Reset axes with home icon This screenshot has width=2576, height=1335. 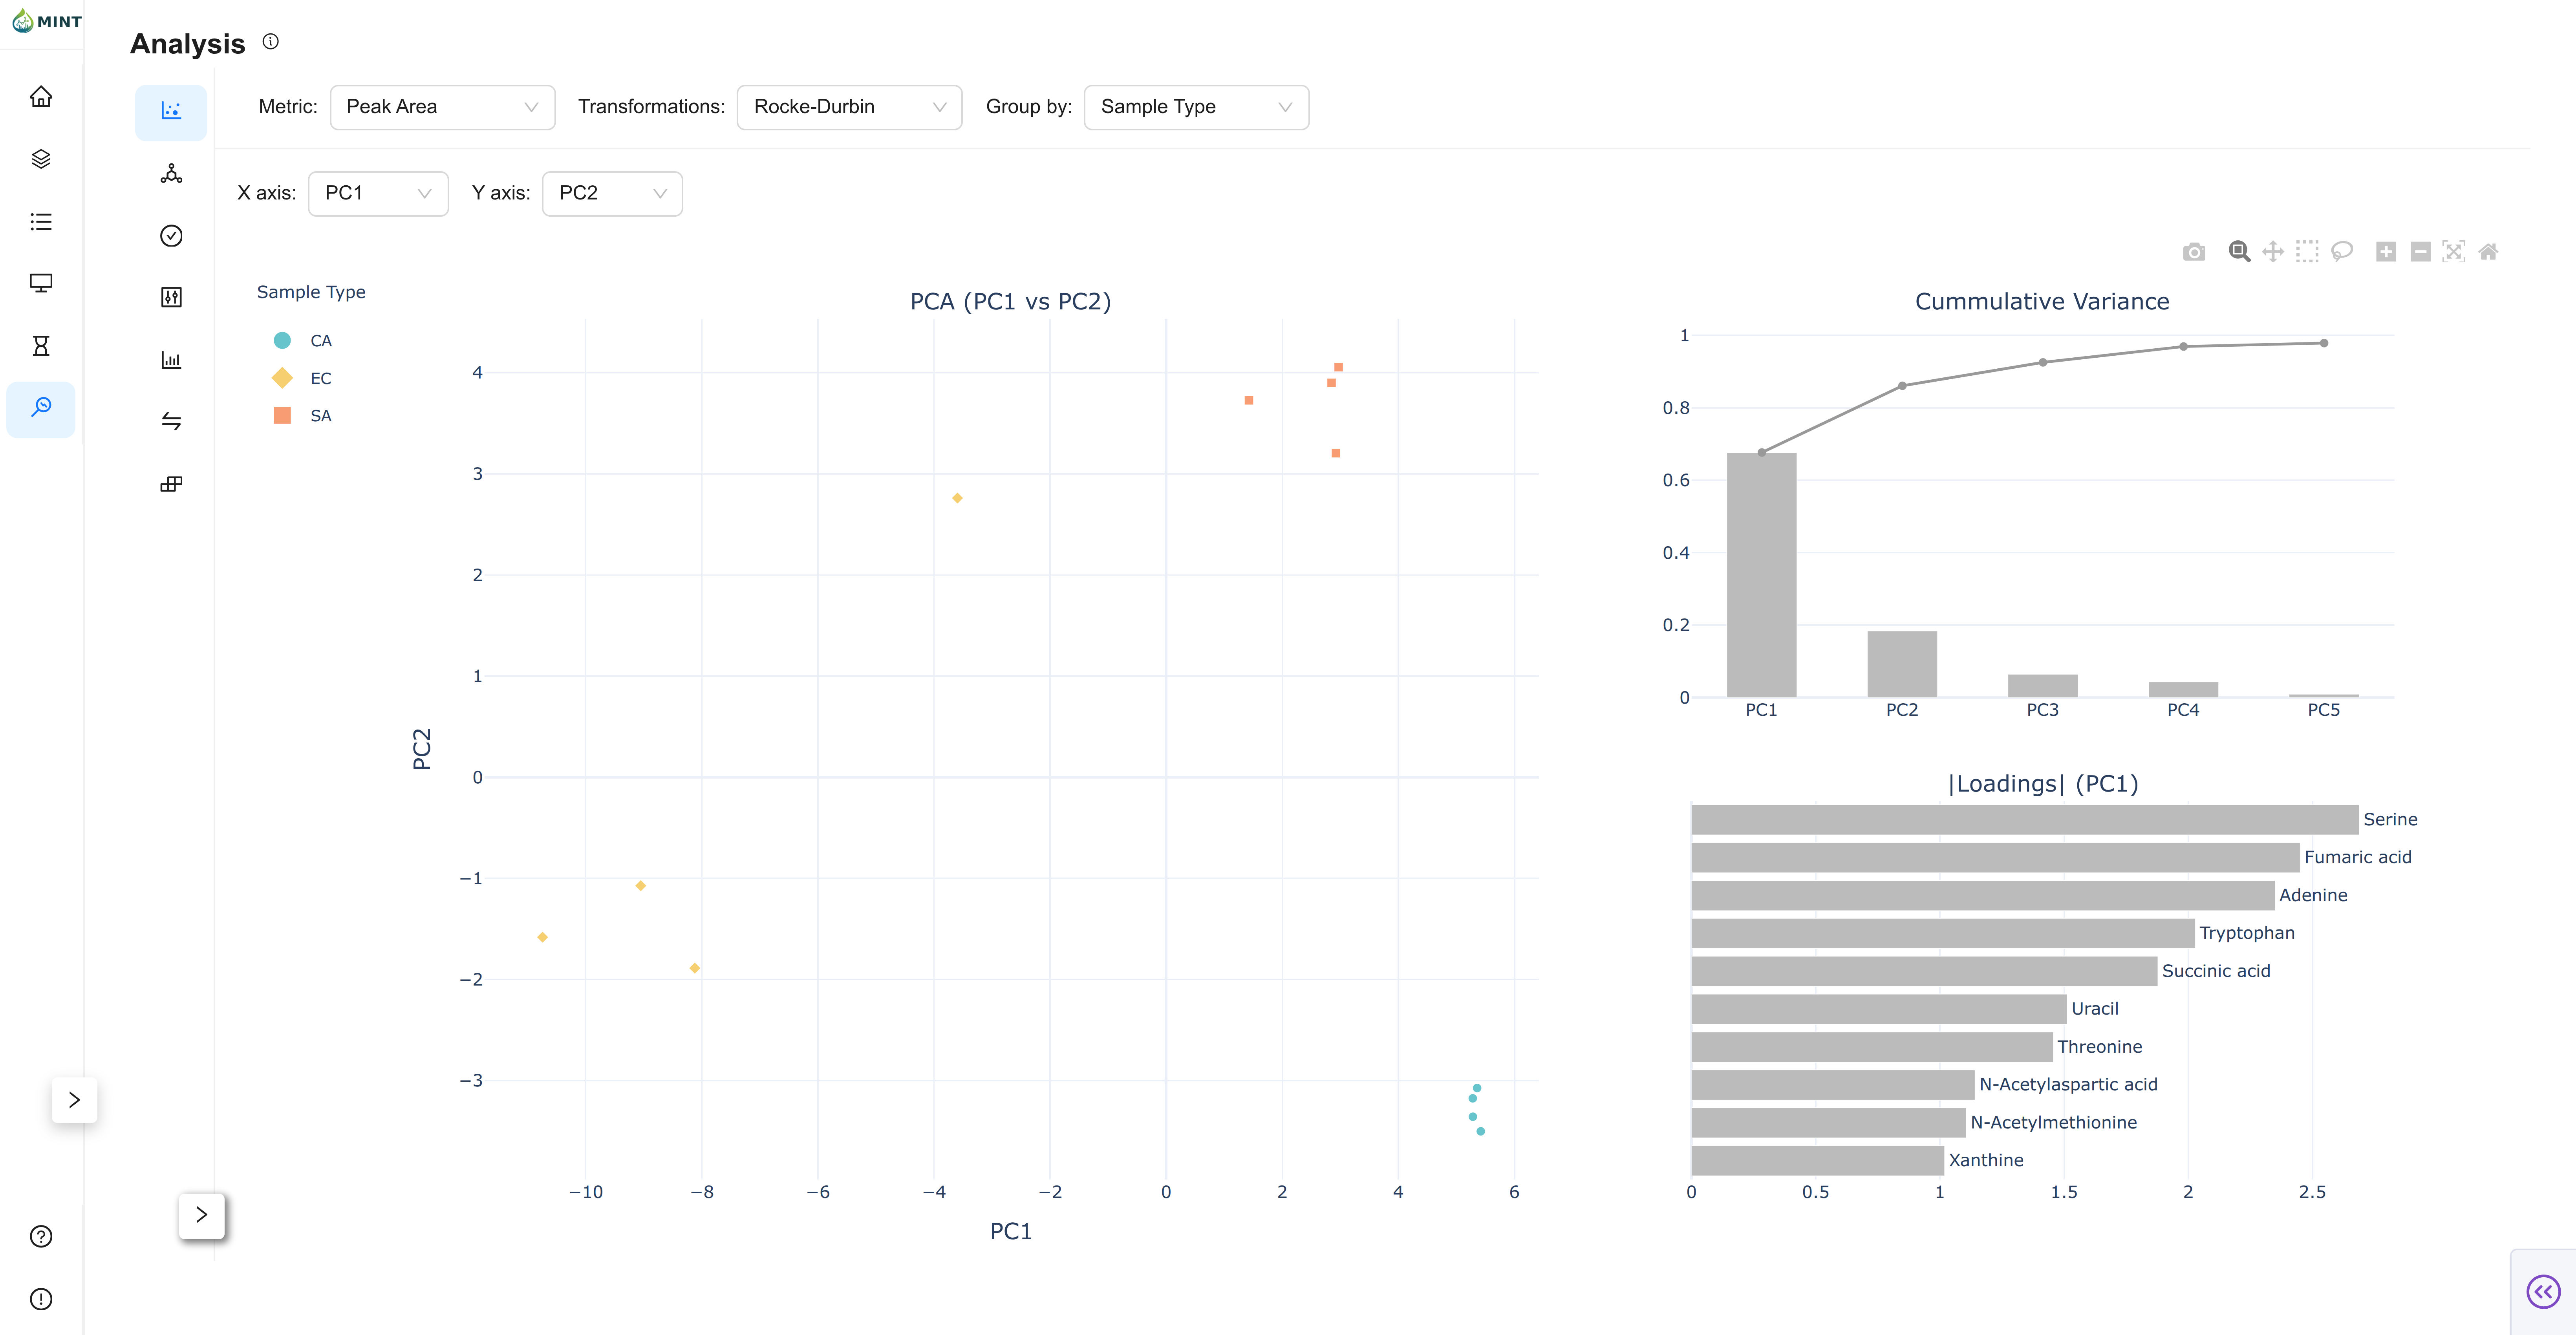point(2488,252)
